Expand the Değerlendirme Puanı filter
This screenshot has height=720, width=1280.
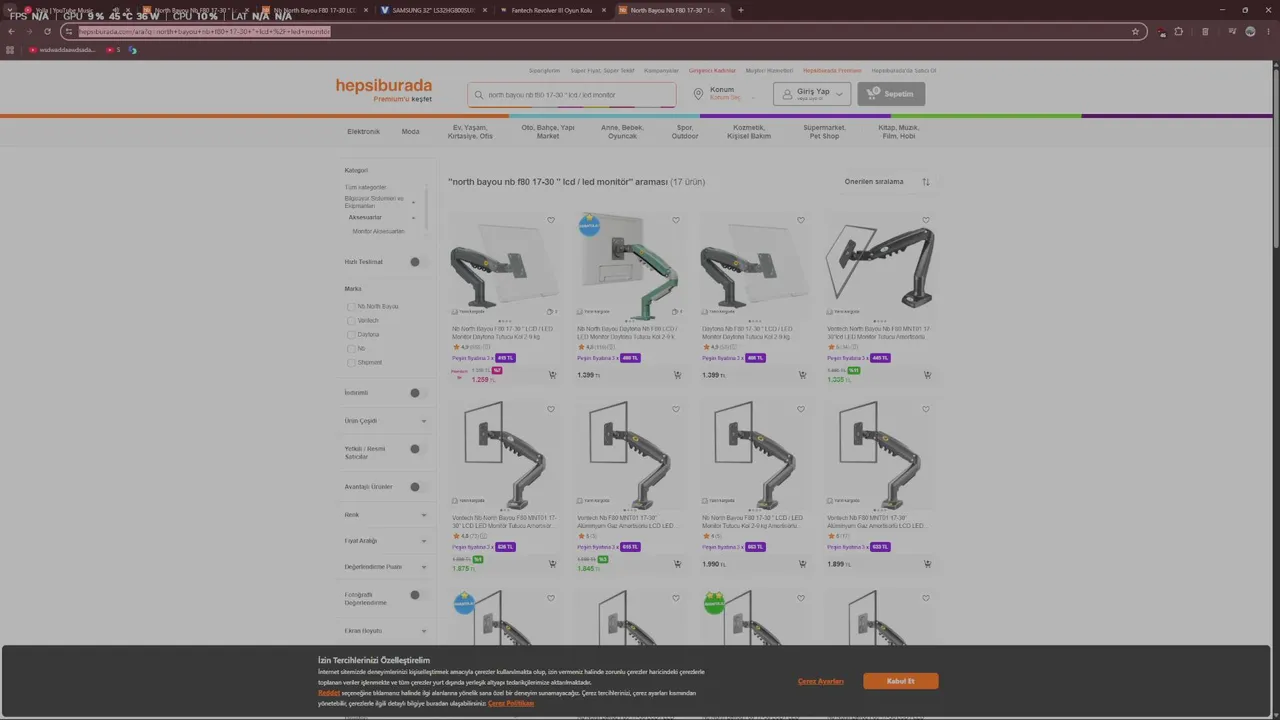pyautogui.click(x=423, y=567)
